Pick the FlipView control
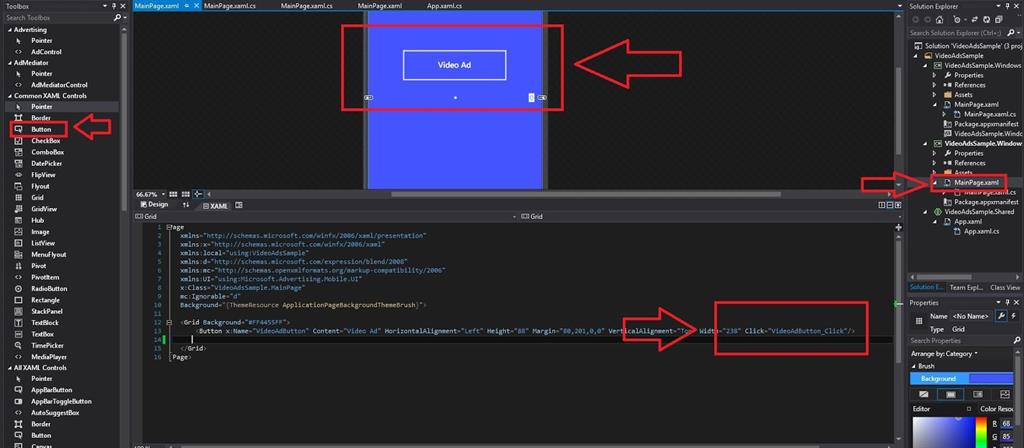This screenshot has height=448, width=1024. click(43, 175)
